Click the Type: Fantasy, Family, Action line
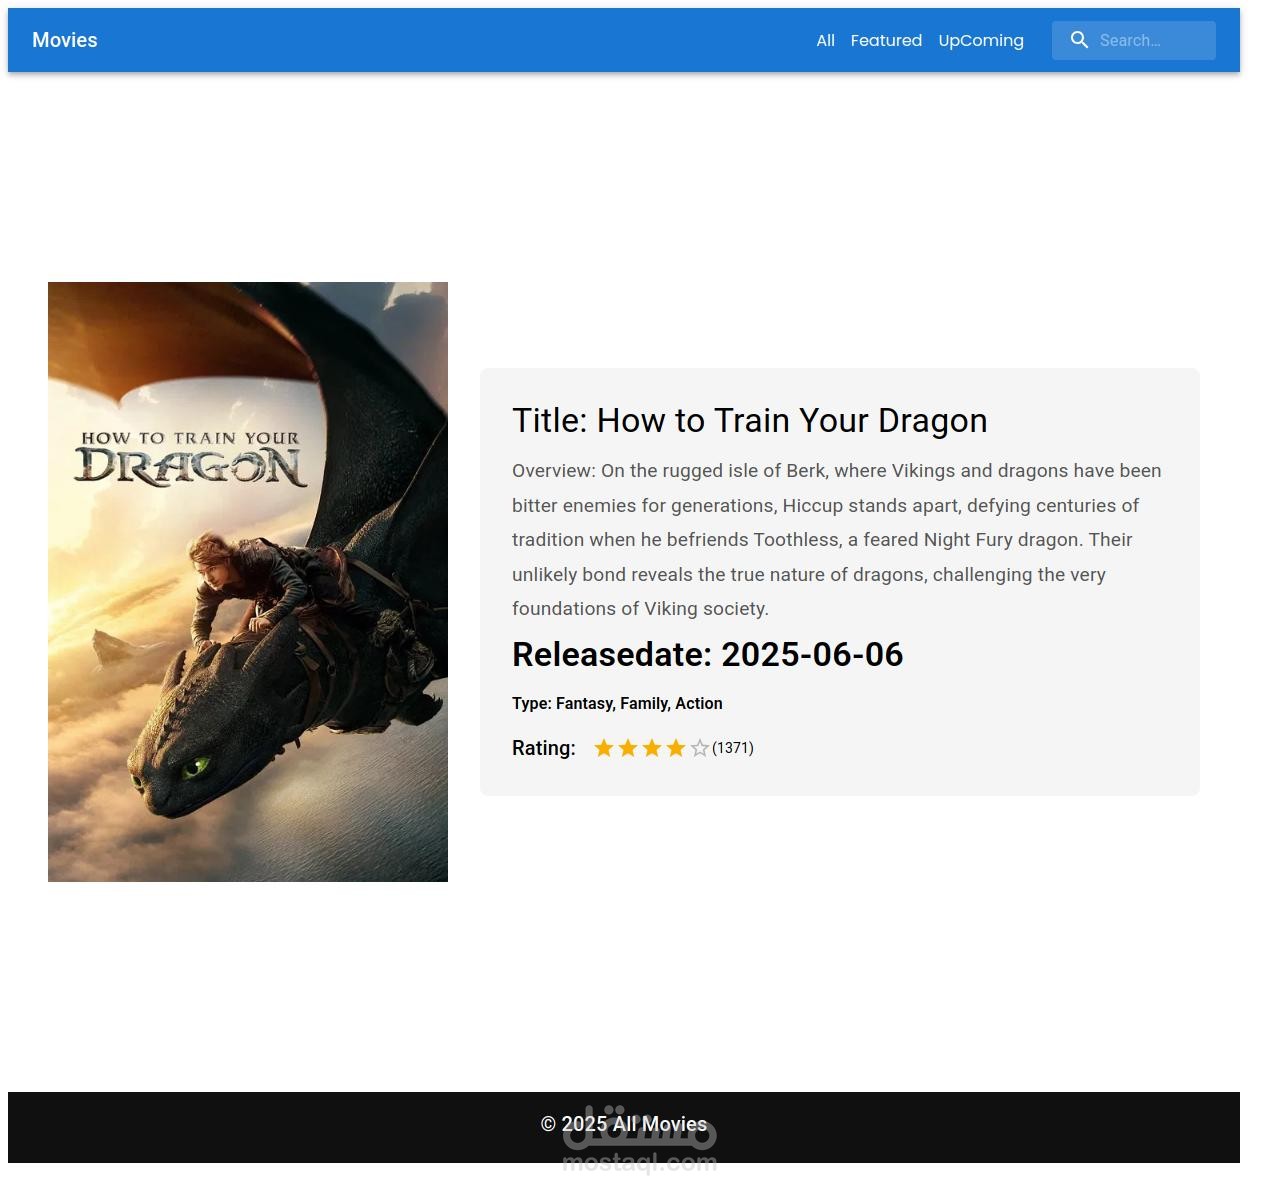The image size is (1280, 1200). click(617, 703)
